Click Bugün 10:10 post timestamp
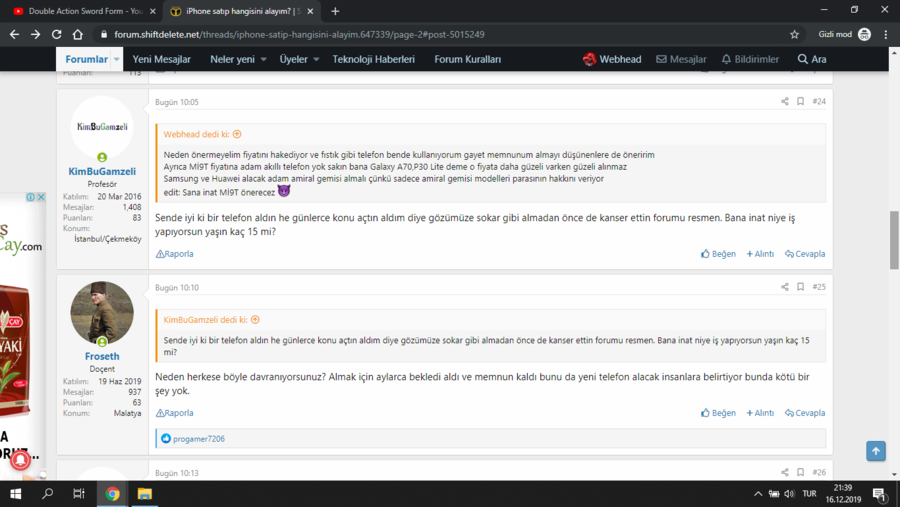Image resolution: width=900 pixels, height=507 pixels. tap(177, 288)
